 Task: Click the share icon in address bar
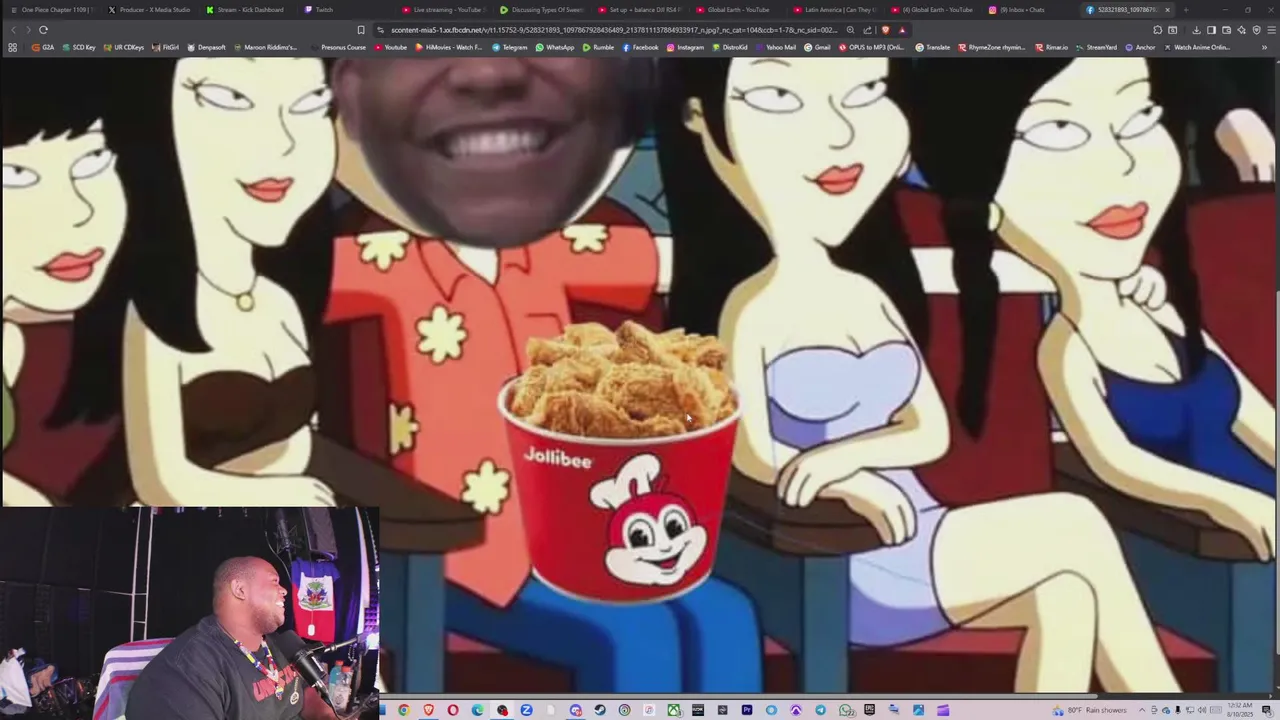click(x=867, y=30)
